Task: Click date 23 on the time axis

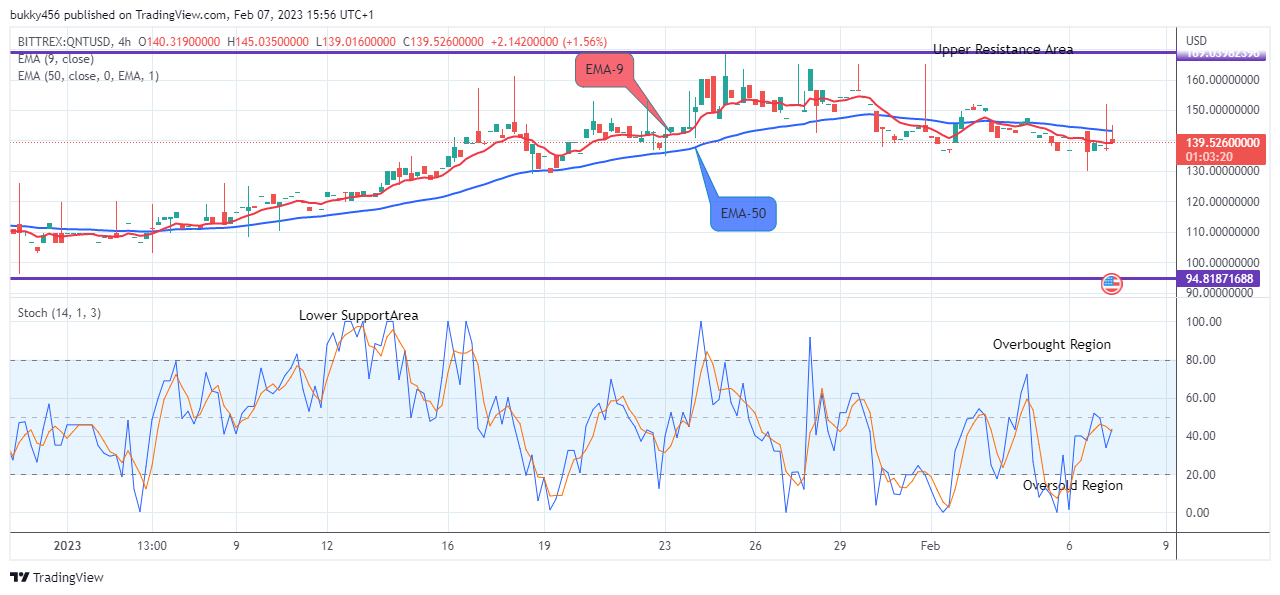Action: click(x=665, y=546)
